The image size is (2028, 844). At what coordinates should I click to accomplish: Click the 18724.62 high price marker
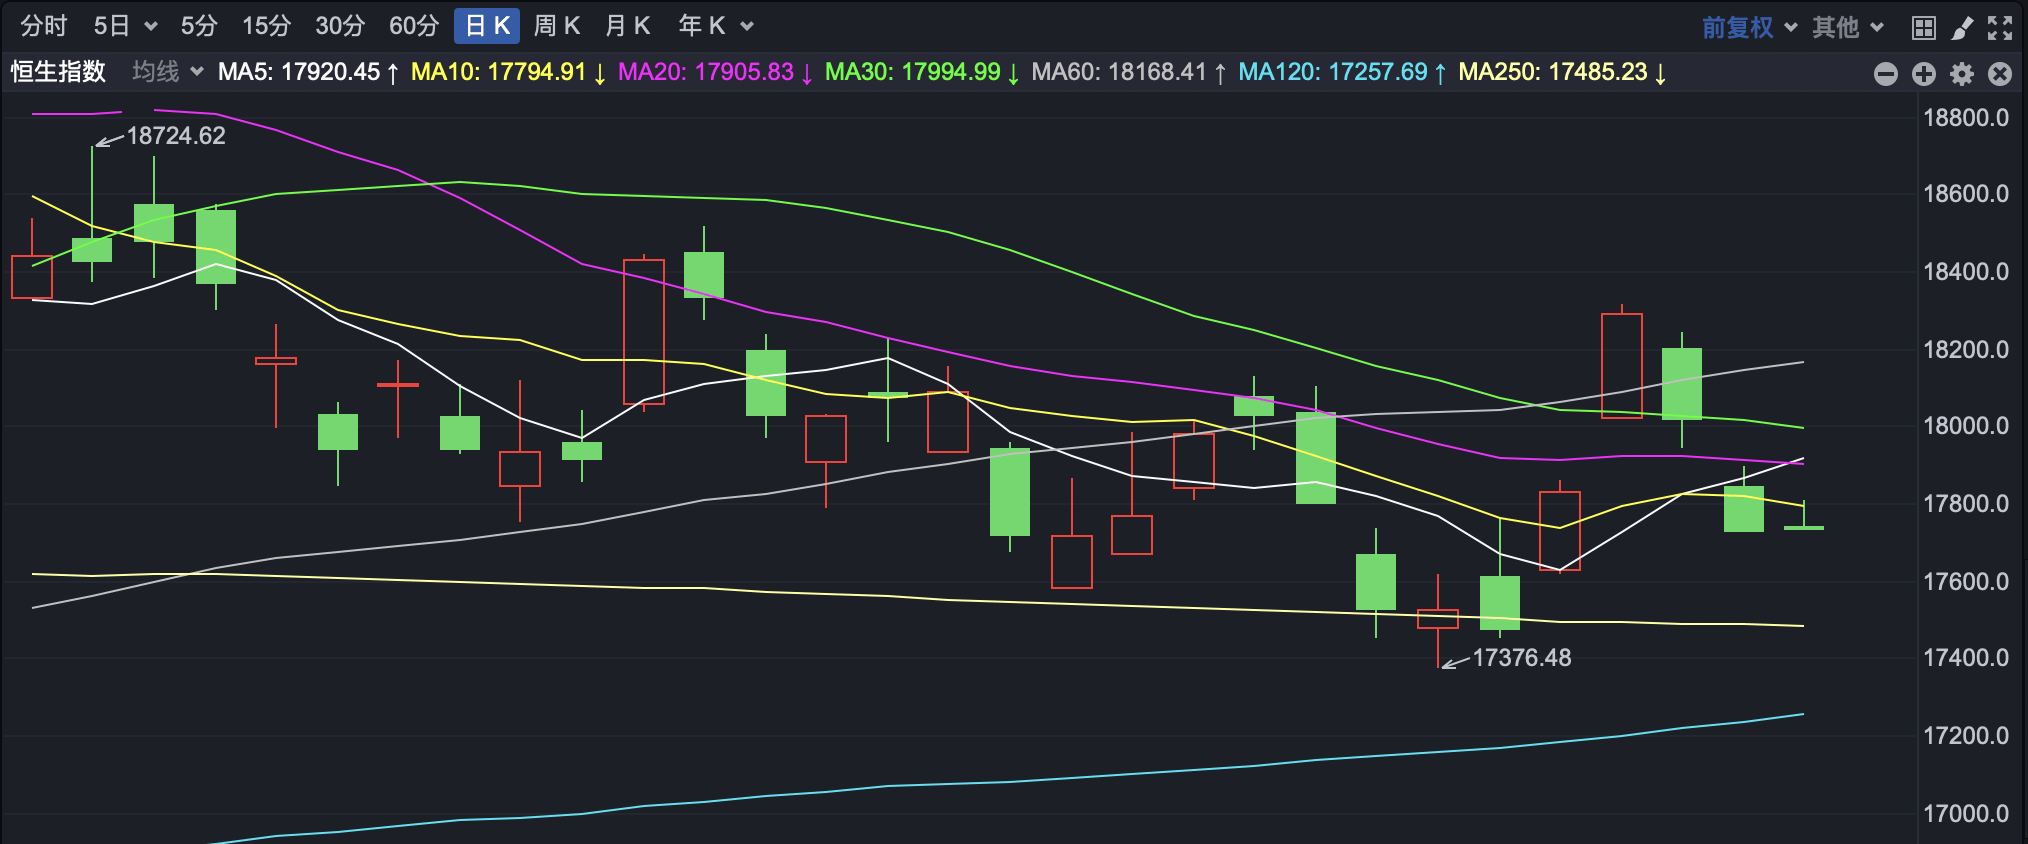coord(176,136)
